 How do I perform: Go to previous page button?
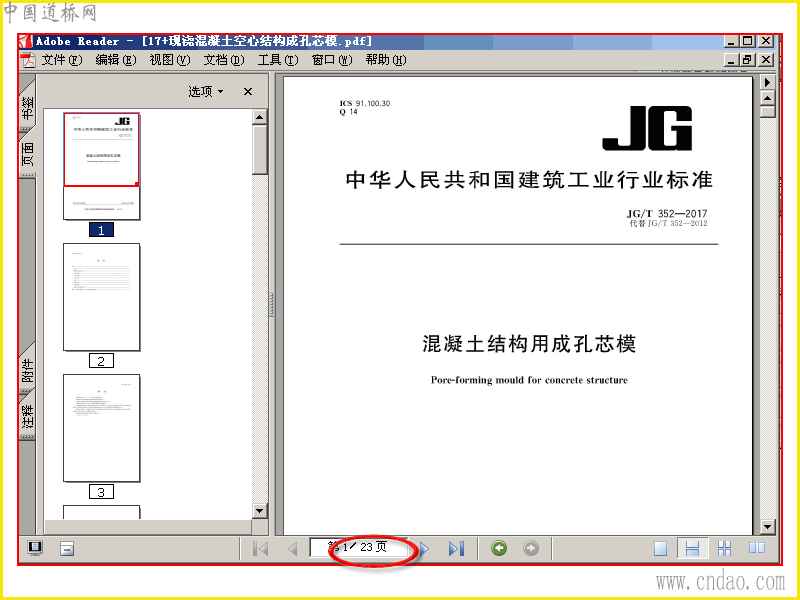(x=292, y=549)
